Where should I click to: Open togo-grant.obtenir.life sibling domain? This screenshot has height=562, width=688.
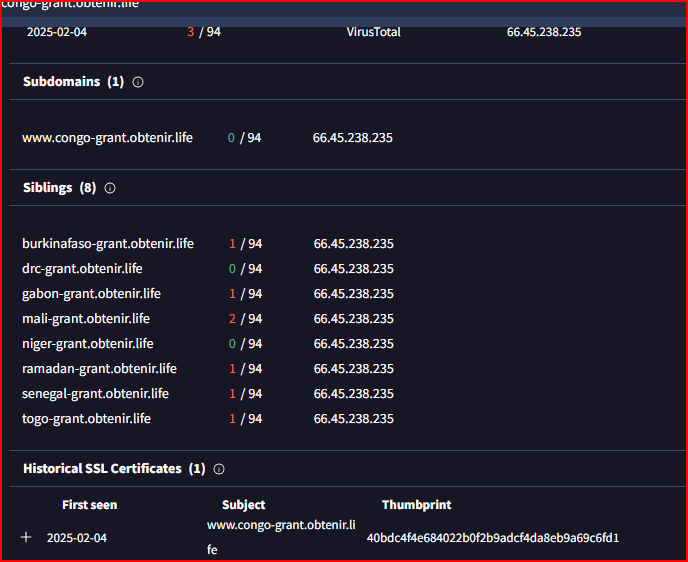(86, 419)
